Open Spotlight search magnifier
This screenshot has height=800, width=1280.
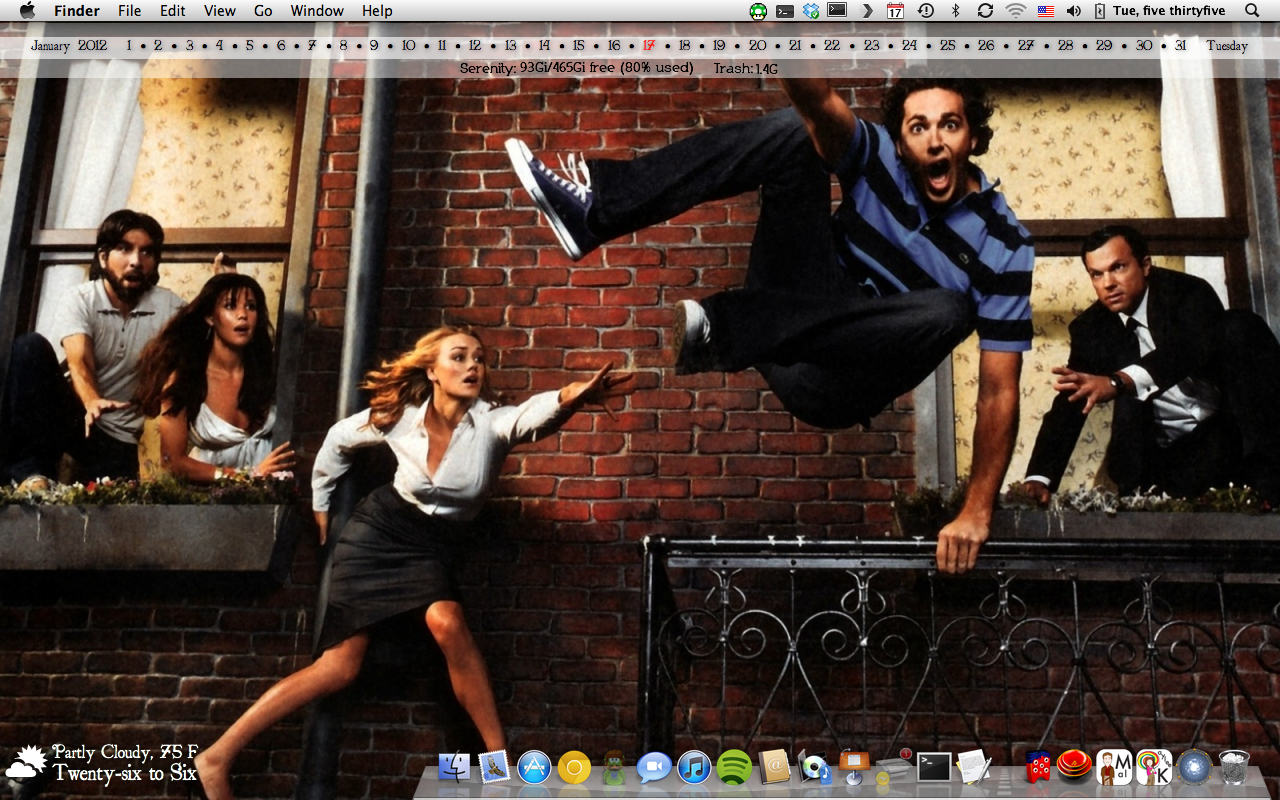click(x=1252, y=11)
